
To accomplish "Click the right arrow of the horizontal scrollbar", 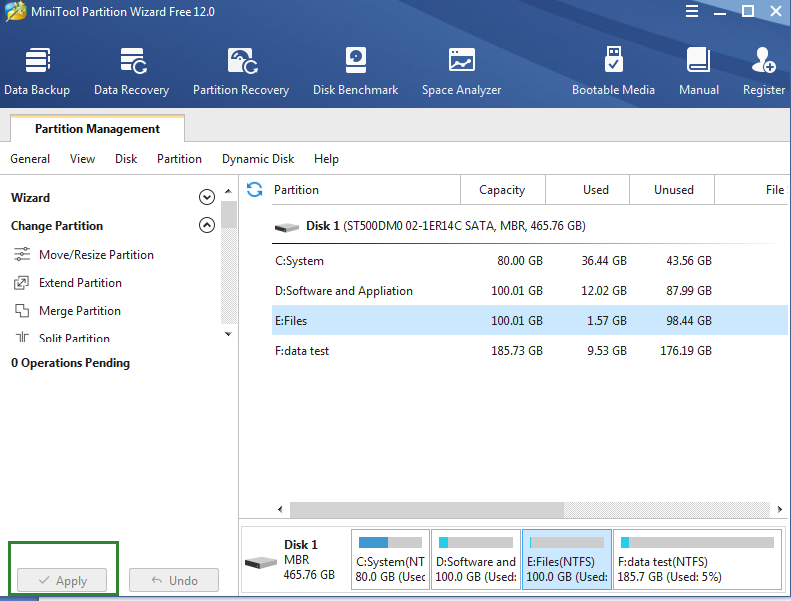I will [780, 509].
